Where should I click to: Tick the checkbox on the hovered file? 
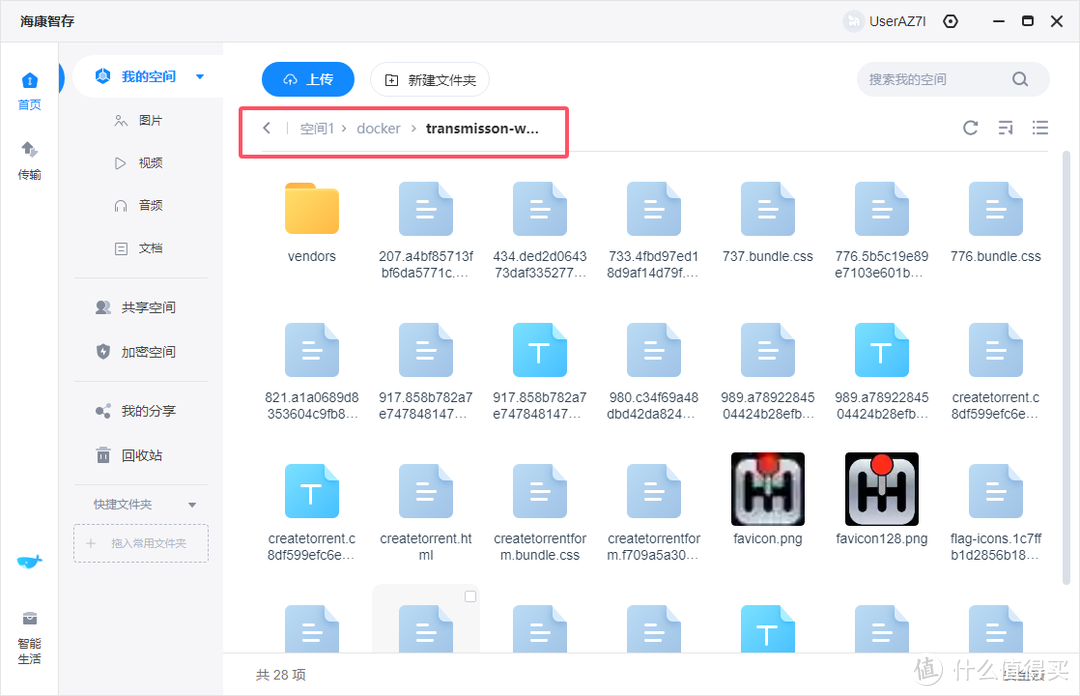(470, 597)
